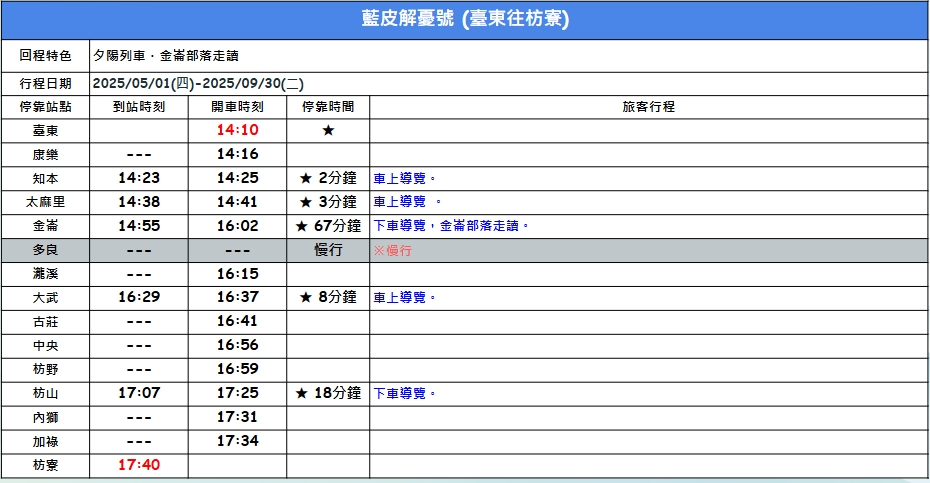Screen dimensions: 930x483
Task: Select the 枋野 station cell
Action: [45, 370]
